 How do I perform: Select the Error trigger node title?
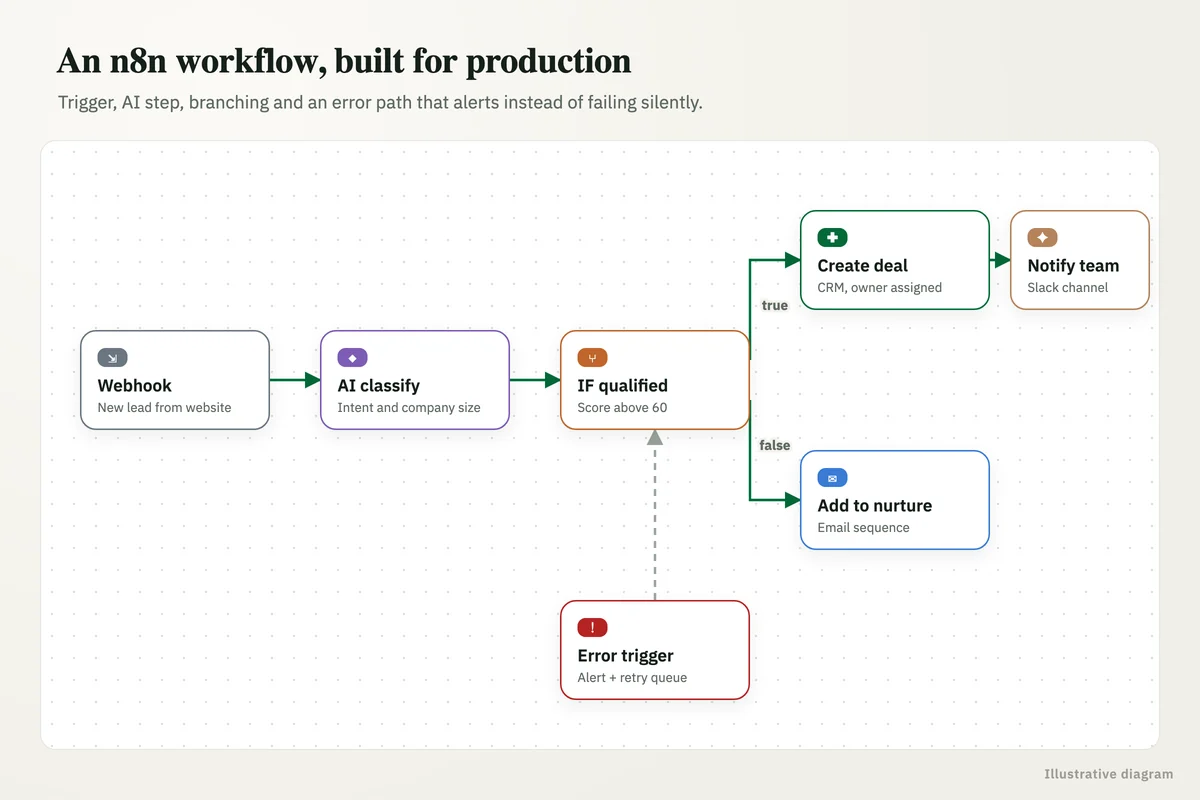pos(625,655)
